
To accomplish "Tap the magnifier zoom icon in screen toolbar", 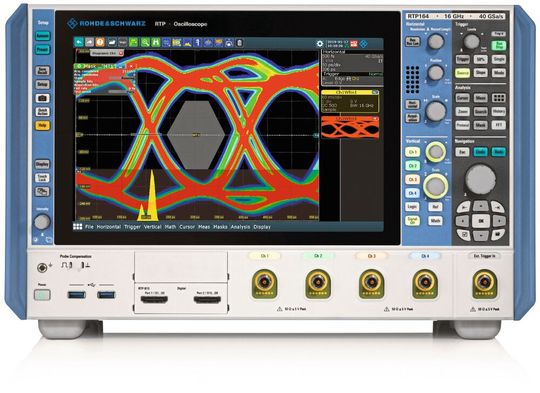I will click(145, 42).
